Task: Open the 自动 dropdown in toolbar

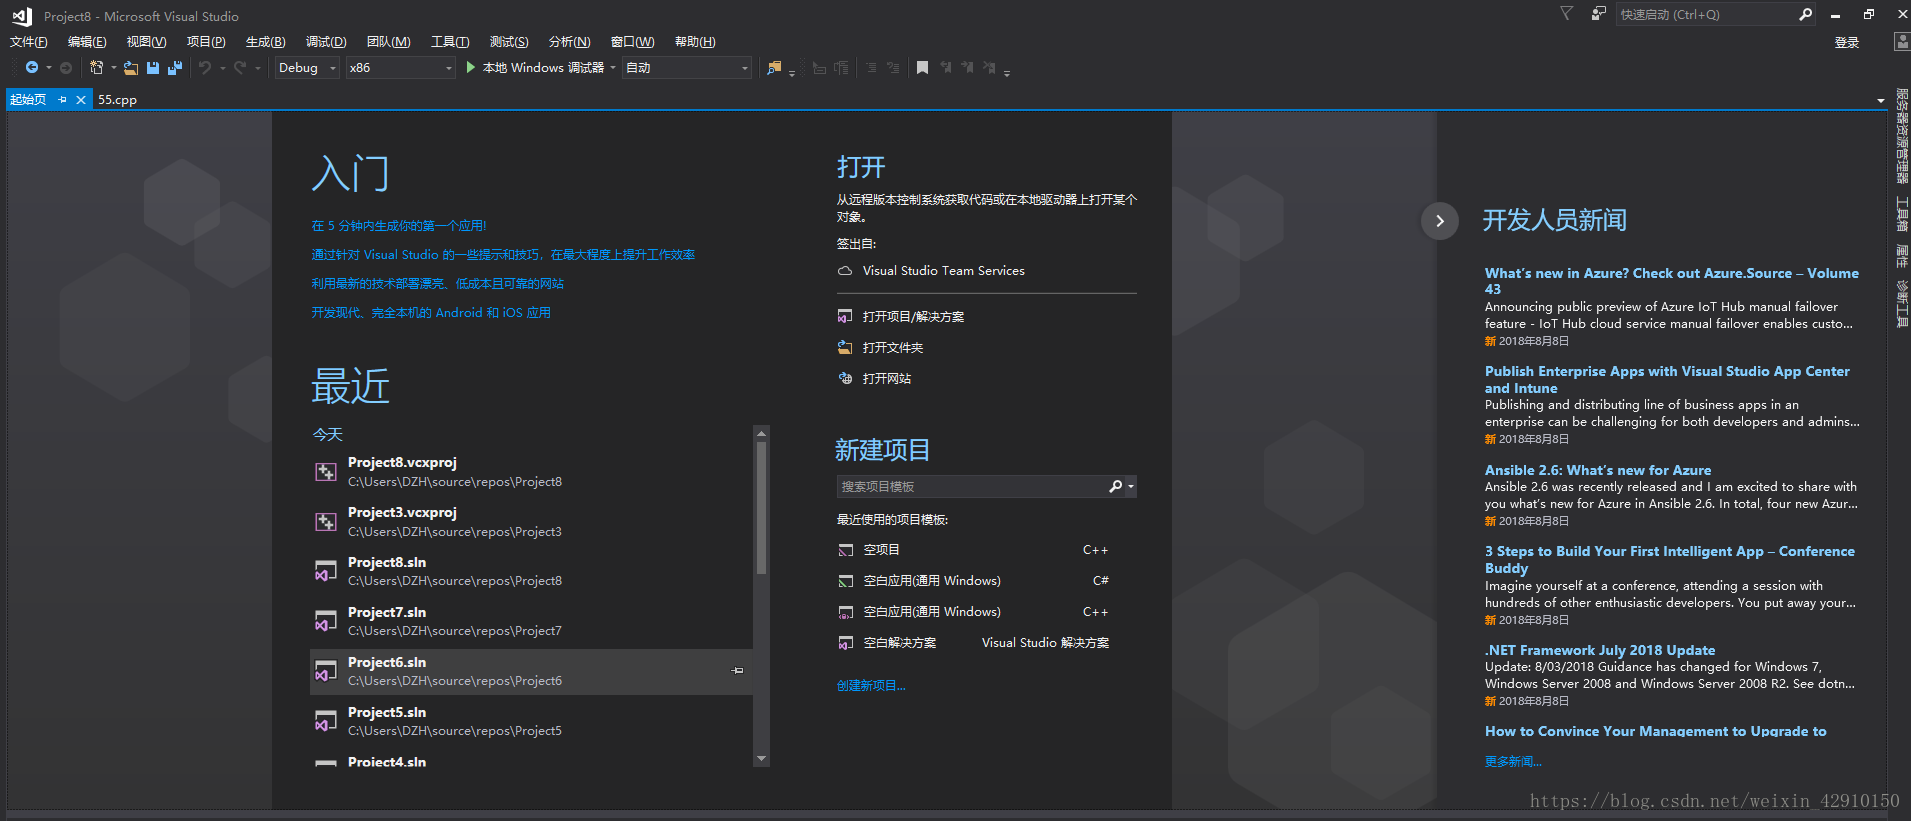Action: 687,68
